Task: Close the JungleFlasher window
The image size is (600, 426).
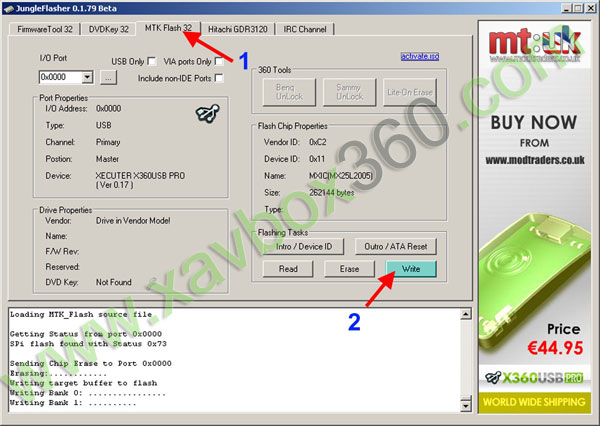Action: tap(591, 8)
